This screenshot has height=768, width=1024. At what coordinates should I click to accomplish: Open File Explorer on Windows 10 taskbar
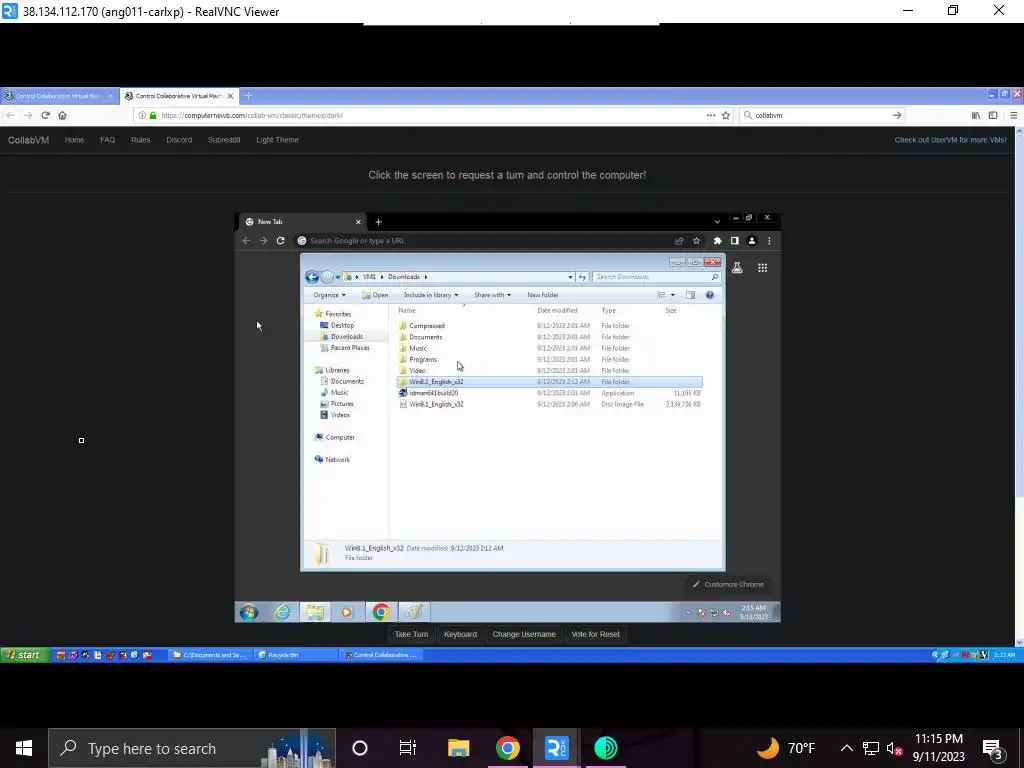point(458,748)
